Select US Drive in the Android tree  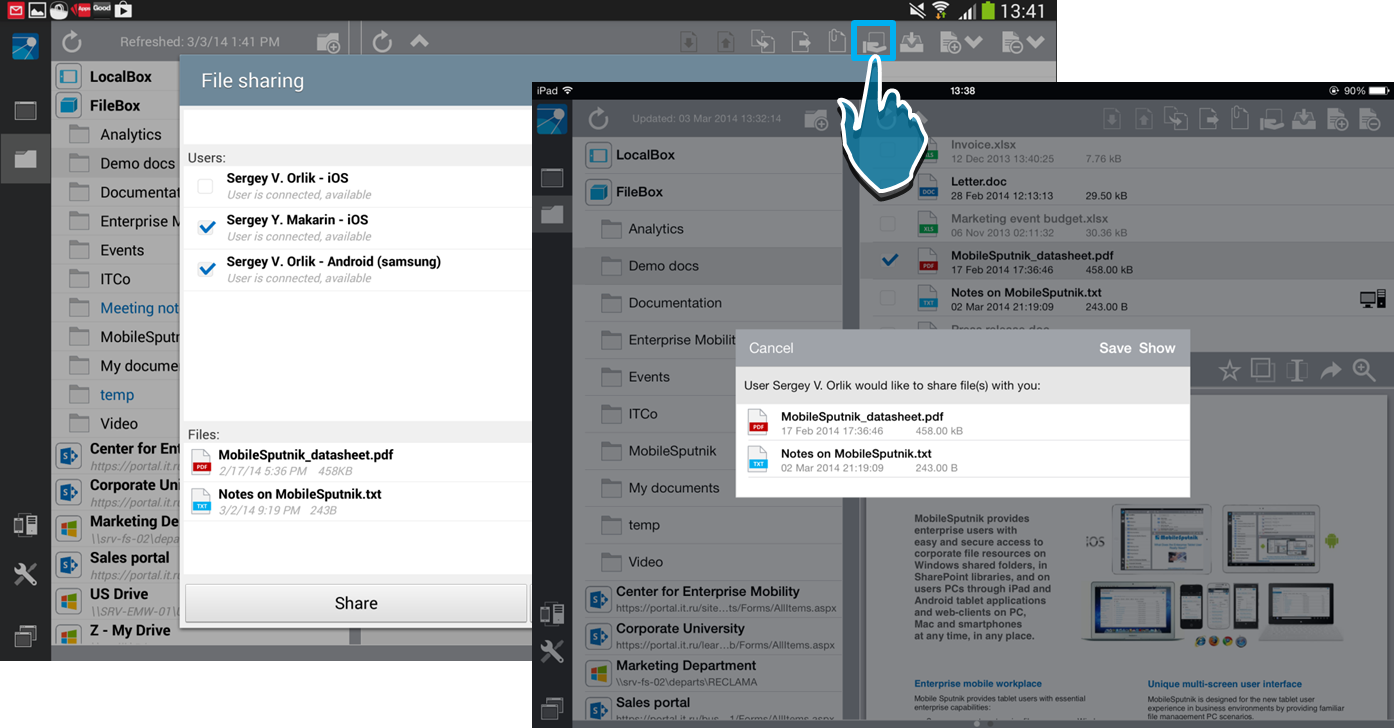pos(116,600)
